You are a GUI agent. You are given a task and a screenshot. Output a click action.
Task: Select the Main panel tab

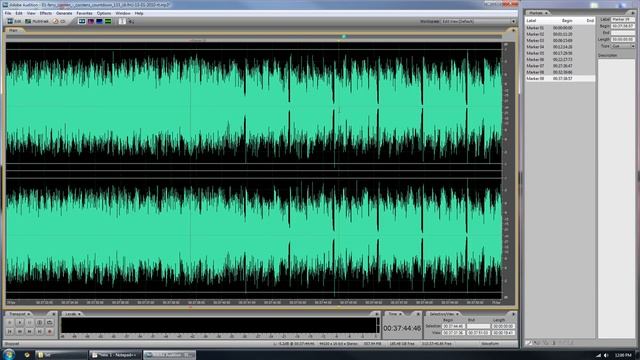point(13,30)
